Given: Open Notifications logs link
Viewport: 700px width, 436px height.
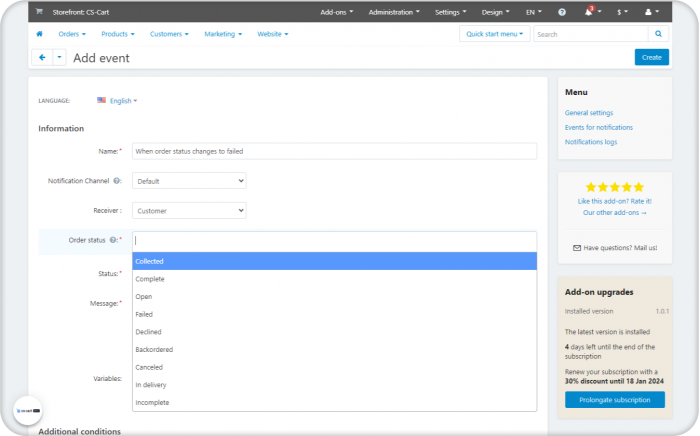Looking at the screenshot, I should [x=591, y=142].
